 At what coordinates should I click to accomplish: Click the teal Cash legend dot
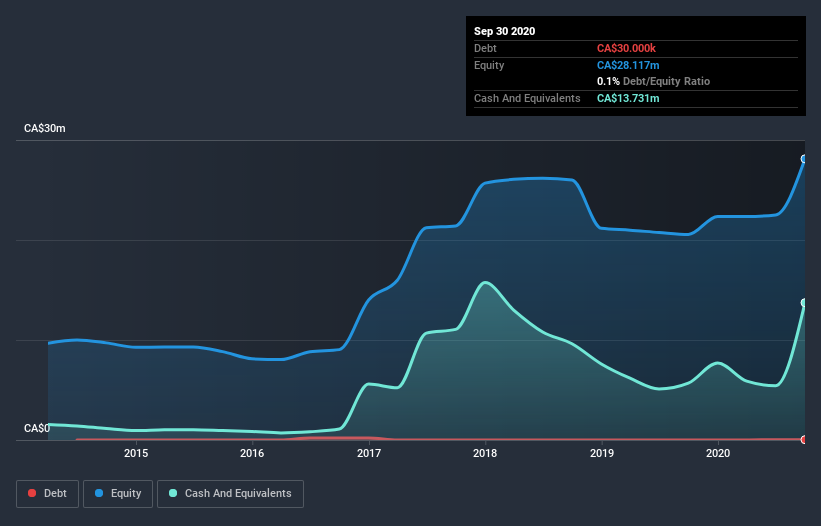pyautogui.click(x=173, y=493)
